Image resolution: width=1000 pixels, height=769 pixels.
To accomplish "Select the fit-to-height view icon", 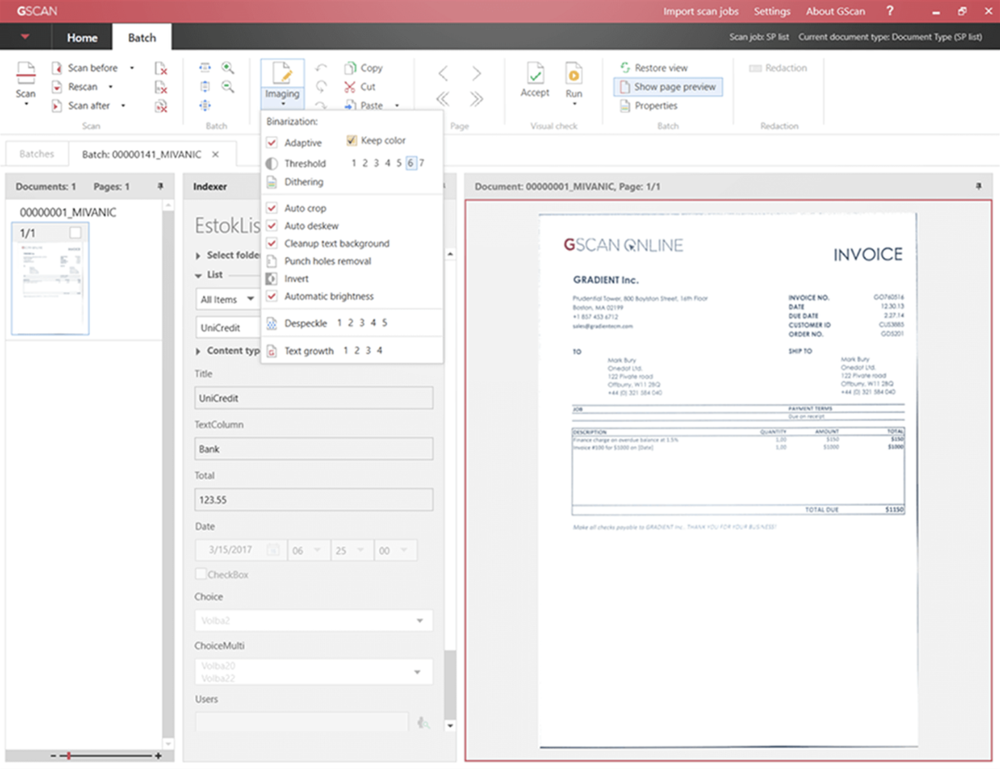I will [x=205, y=87].
